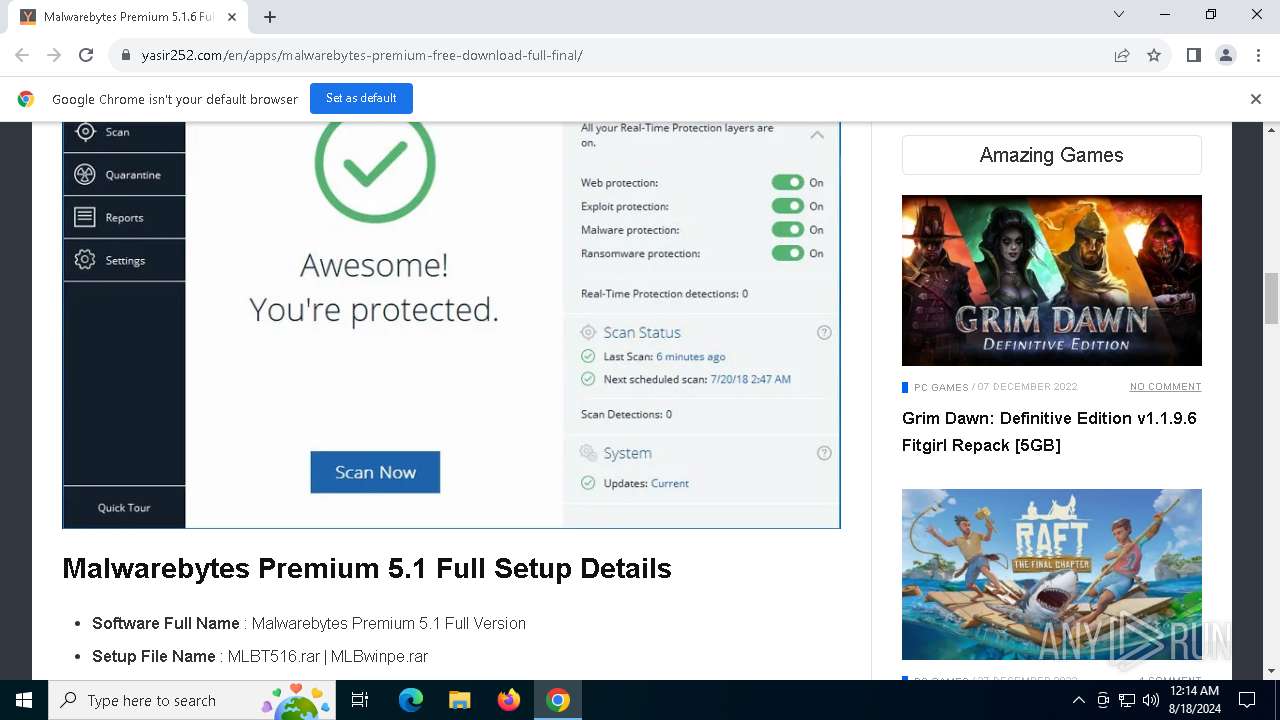The width and height of the screenshot is (1280, 720).
Task: Toggle Web protection switch
Action: [x=788, y=182]
